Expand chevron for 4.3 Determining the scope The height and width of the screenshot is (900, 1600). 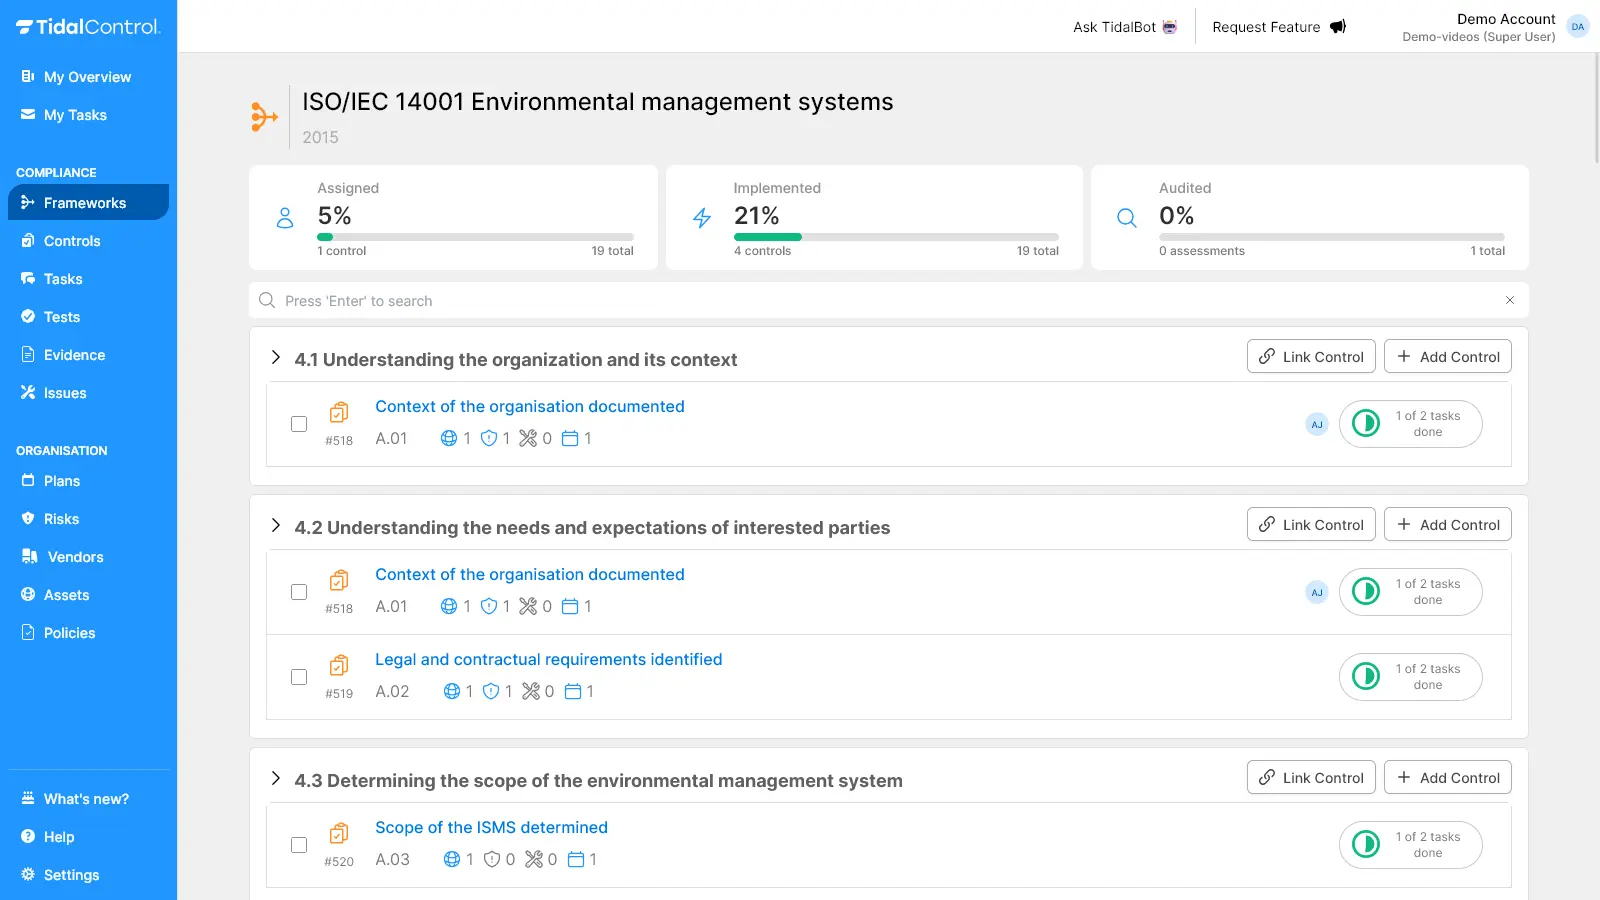[x=276, y=779]
